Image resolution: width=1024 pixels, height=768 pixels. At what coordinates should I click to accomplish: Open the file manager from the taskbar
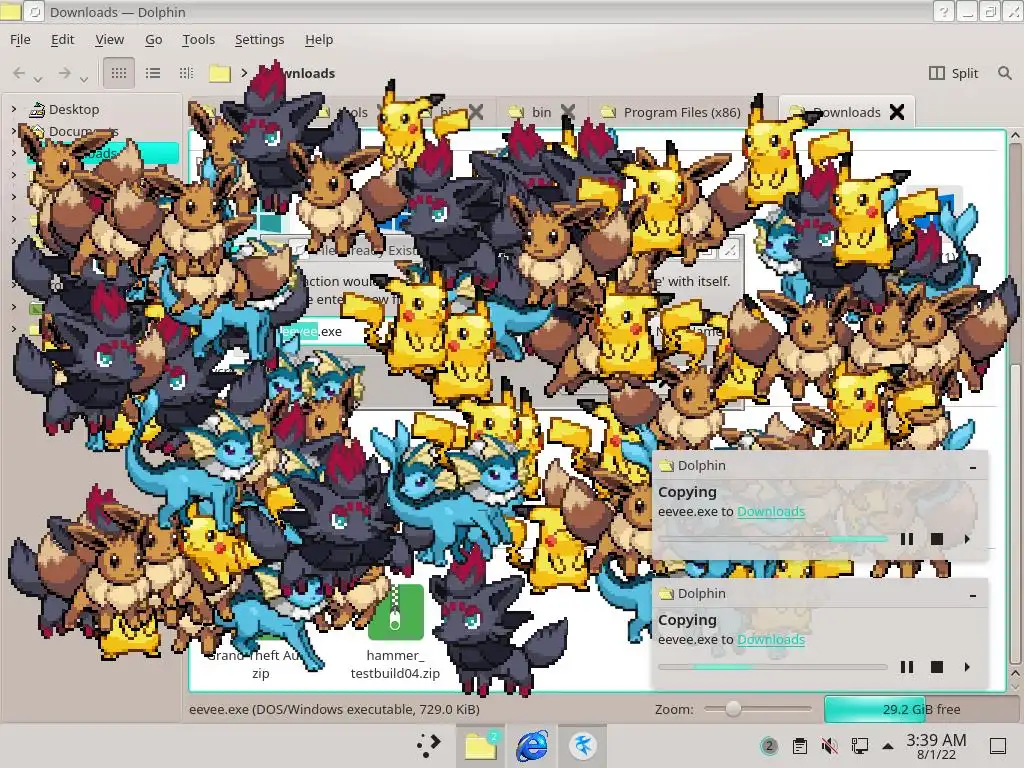(480, 745)
